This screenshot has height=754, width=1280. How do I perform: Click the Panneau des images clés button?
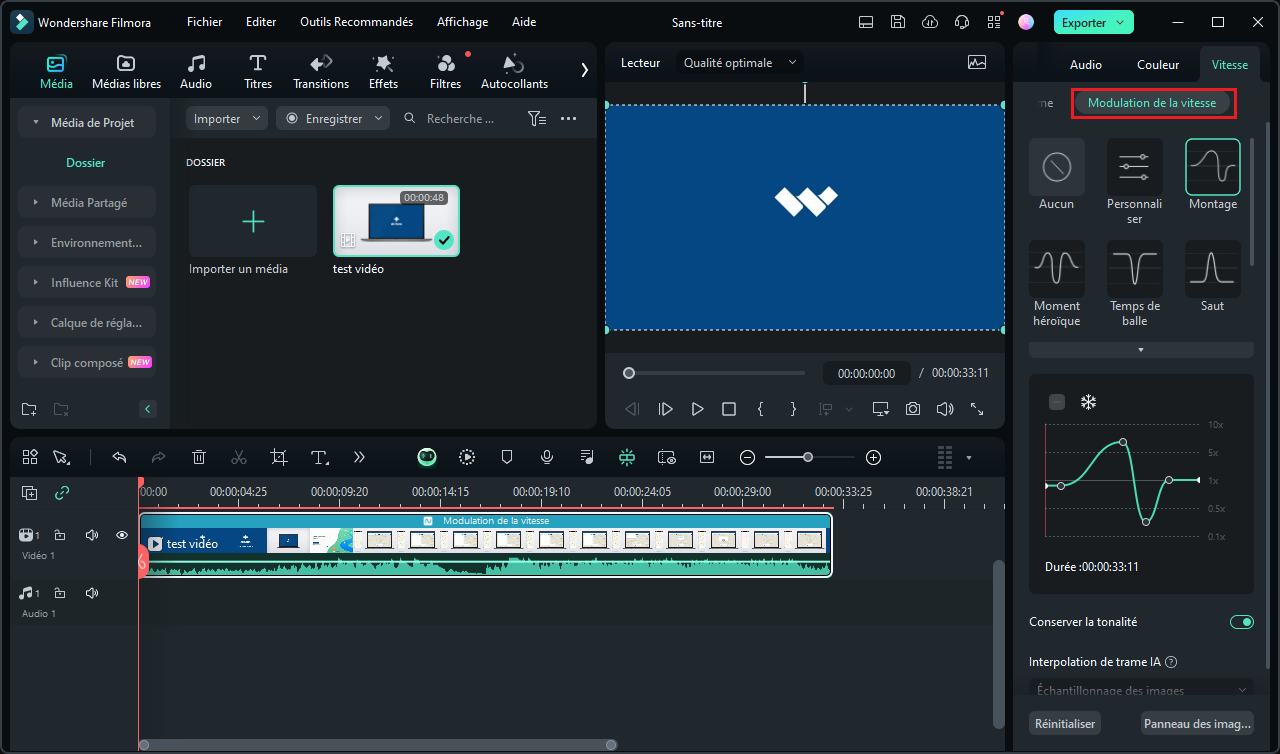(x=1198, y=723)
